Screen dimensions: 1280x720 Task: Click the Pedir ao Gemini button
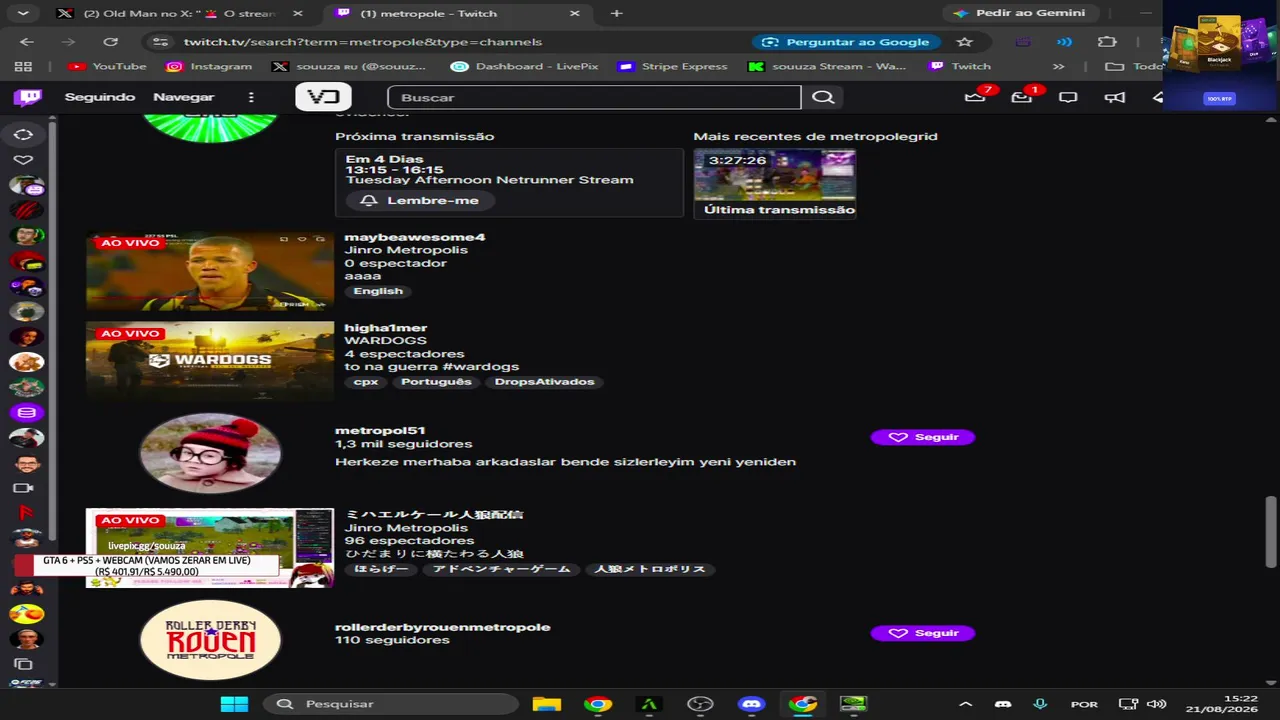(1020, 13)
